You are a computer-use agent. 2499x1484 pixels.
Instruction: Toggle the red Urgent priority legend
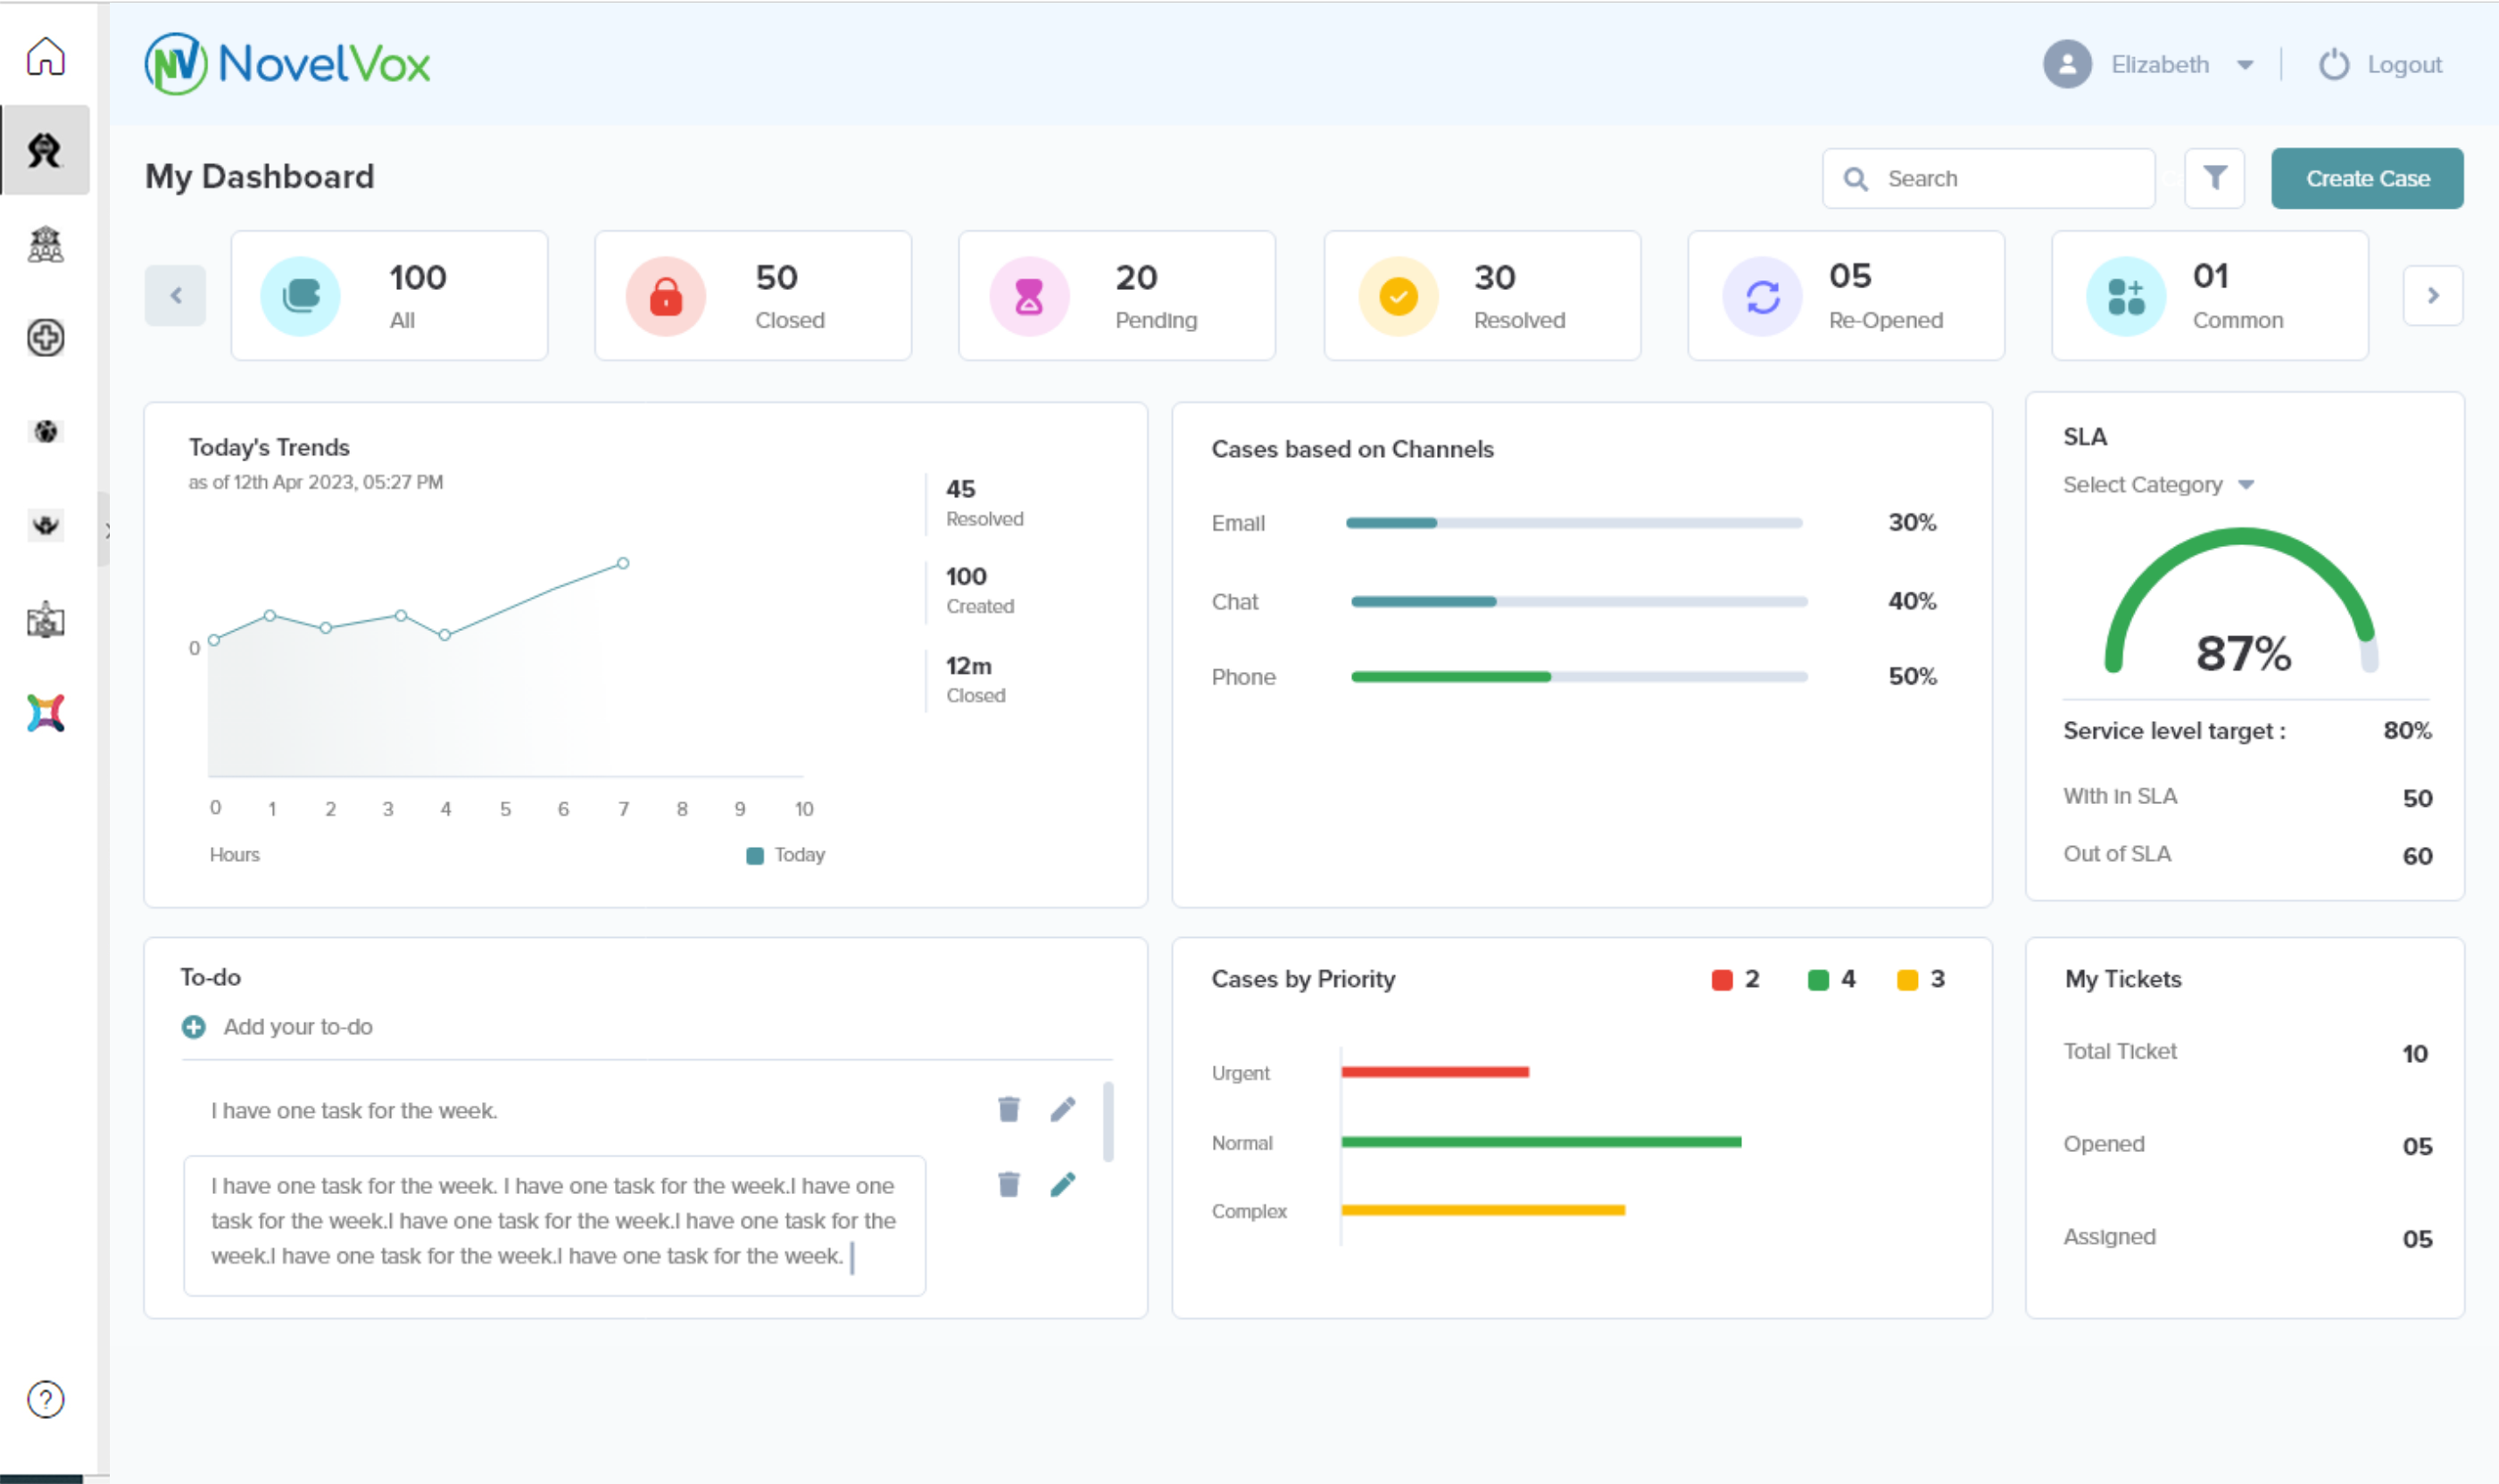pos(1721,980)
